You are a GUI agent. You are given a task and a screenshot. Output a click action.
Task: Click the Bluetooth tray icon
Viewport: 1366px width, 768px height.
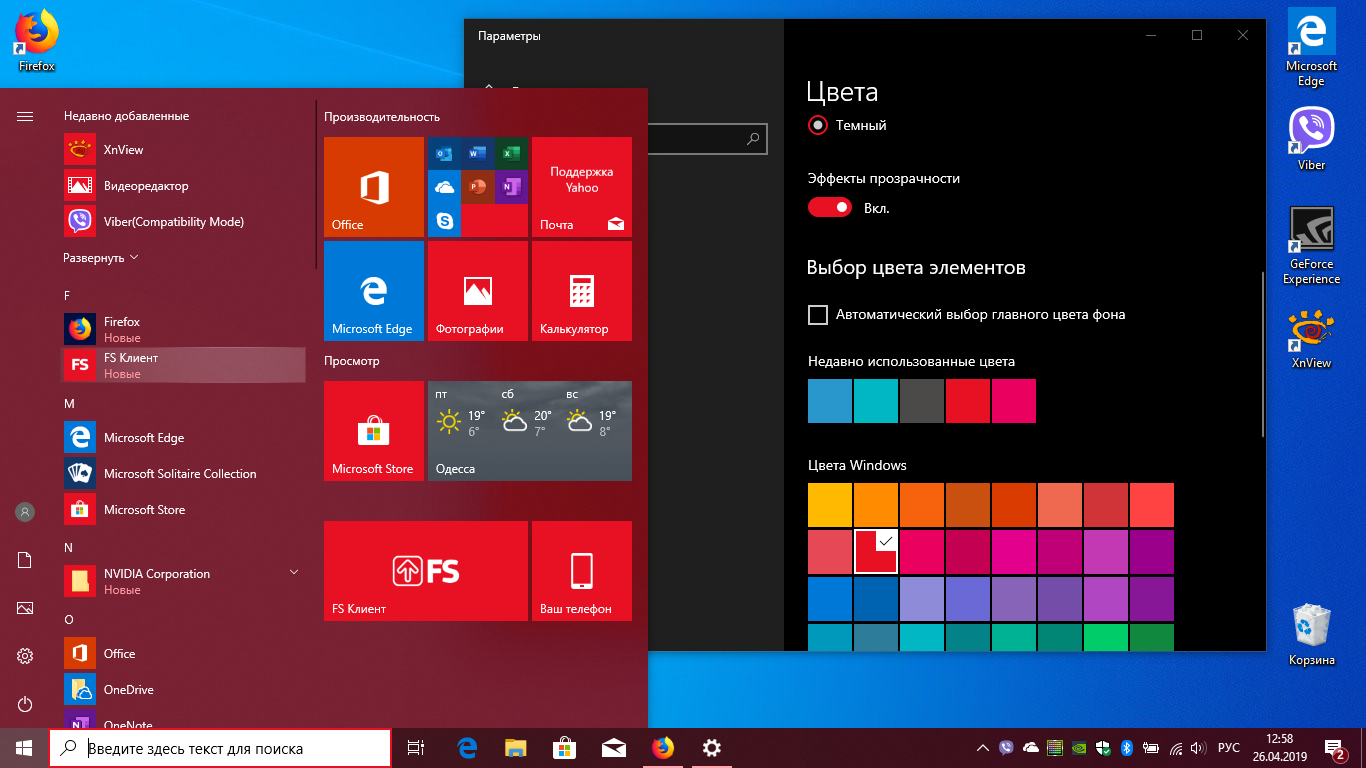coord(1126,748)
